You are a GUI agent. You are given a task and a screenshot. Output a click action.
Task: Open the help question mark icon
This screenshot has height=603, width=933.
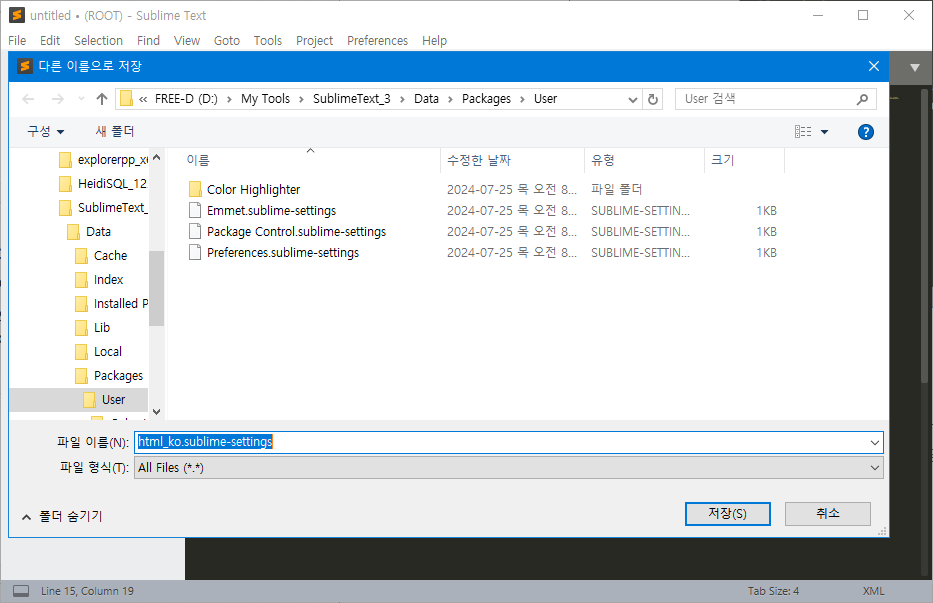click(x=866, y=132)
